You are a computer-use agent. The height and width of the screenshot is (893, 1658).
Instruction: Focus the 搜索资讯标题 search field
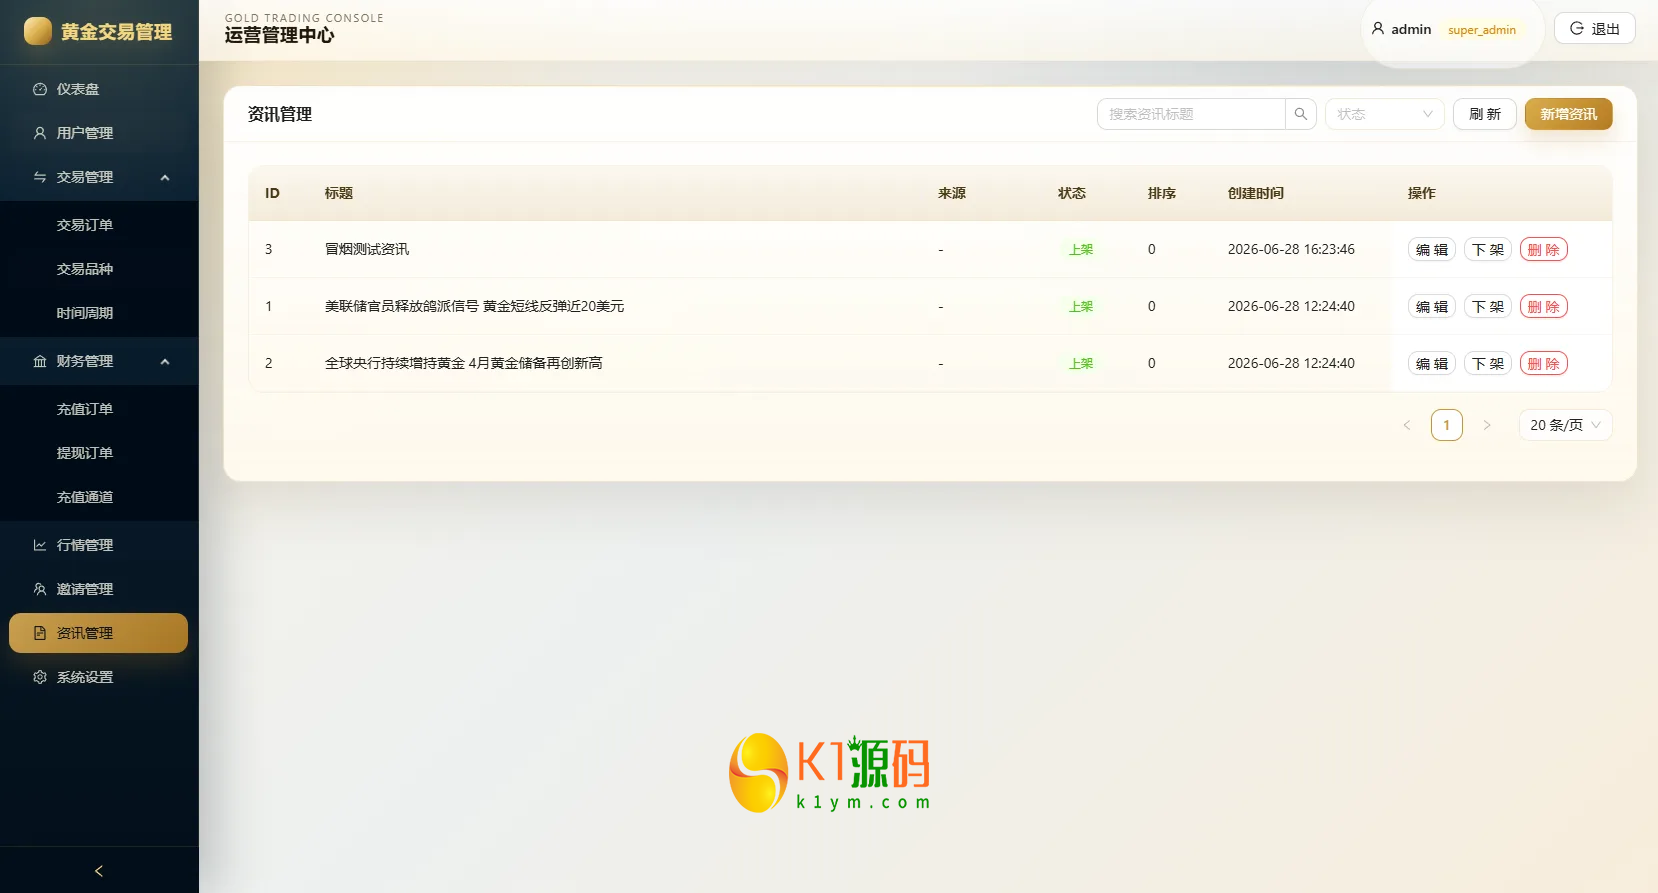click(1191, 114)
